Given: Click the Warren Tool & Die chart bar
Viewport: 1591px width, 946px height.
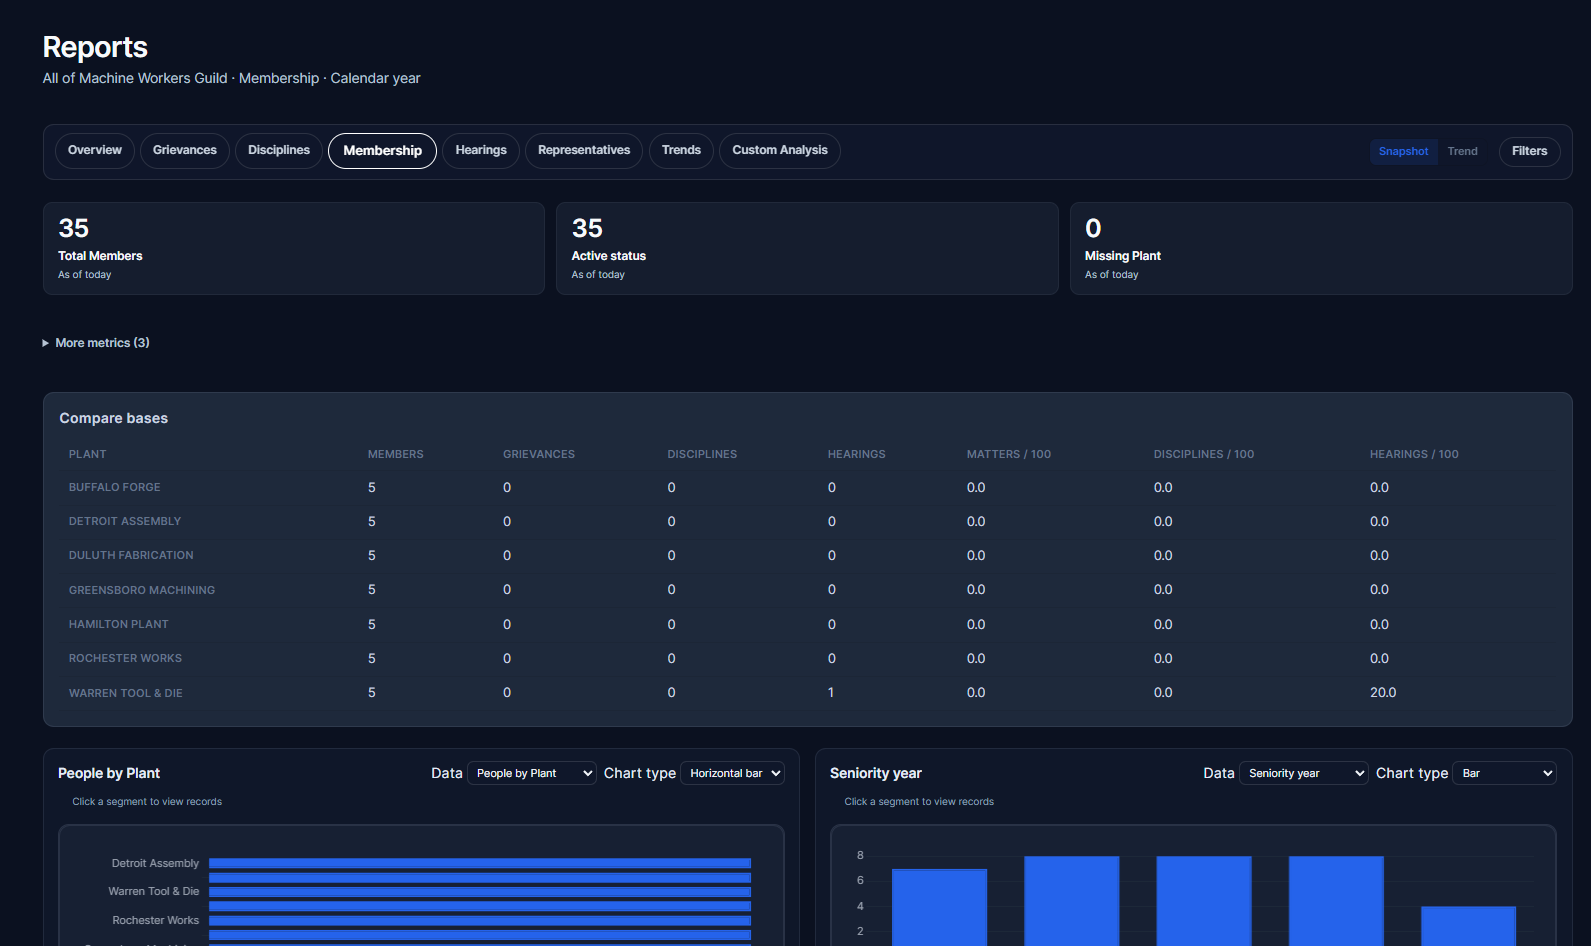Looking at the screenshot, I should coord(480,892).
